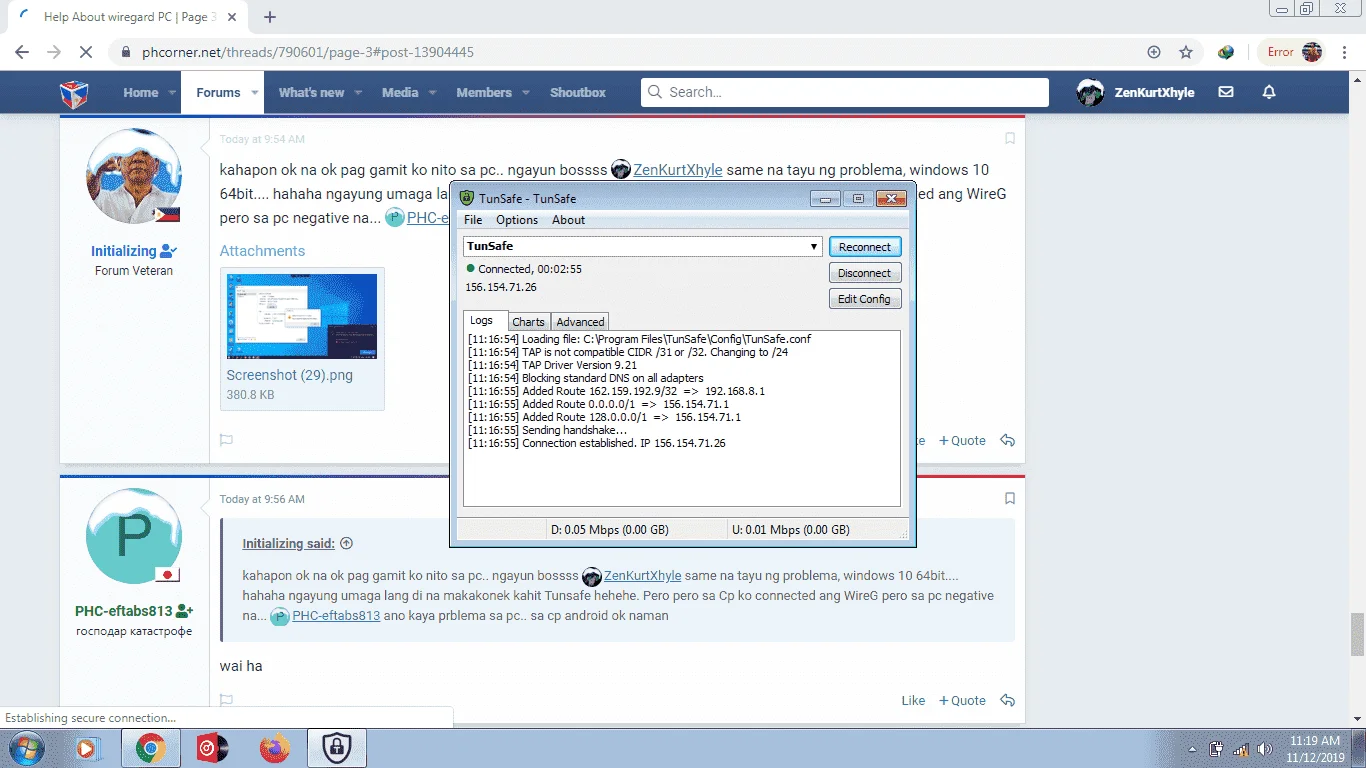This screenshot has height=768, width=1366.
Task: Reply to PHC-eftabs813 post using arrow icon
Action: [x=1008, y=700]
